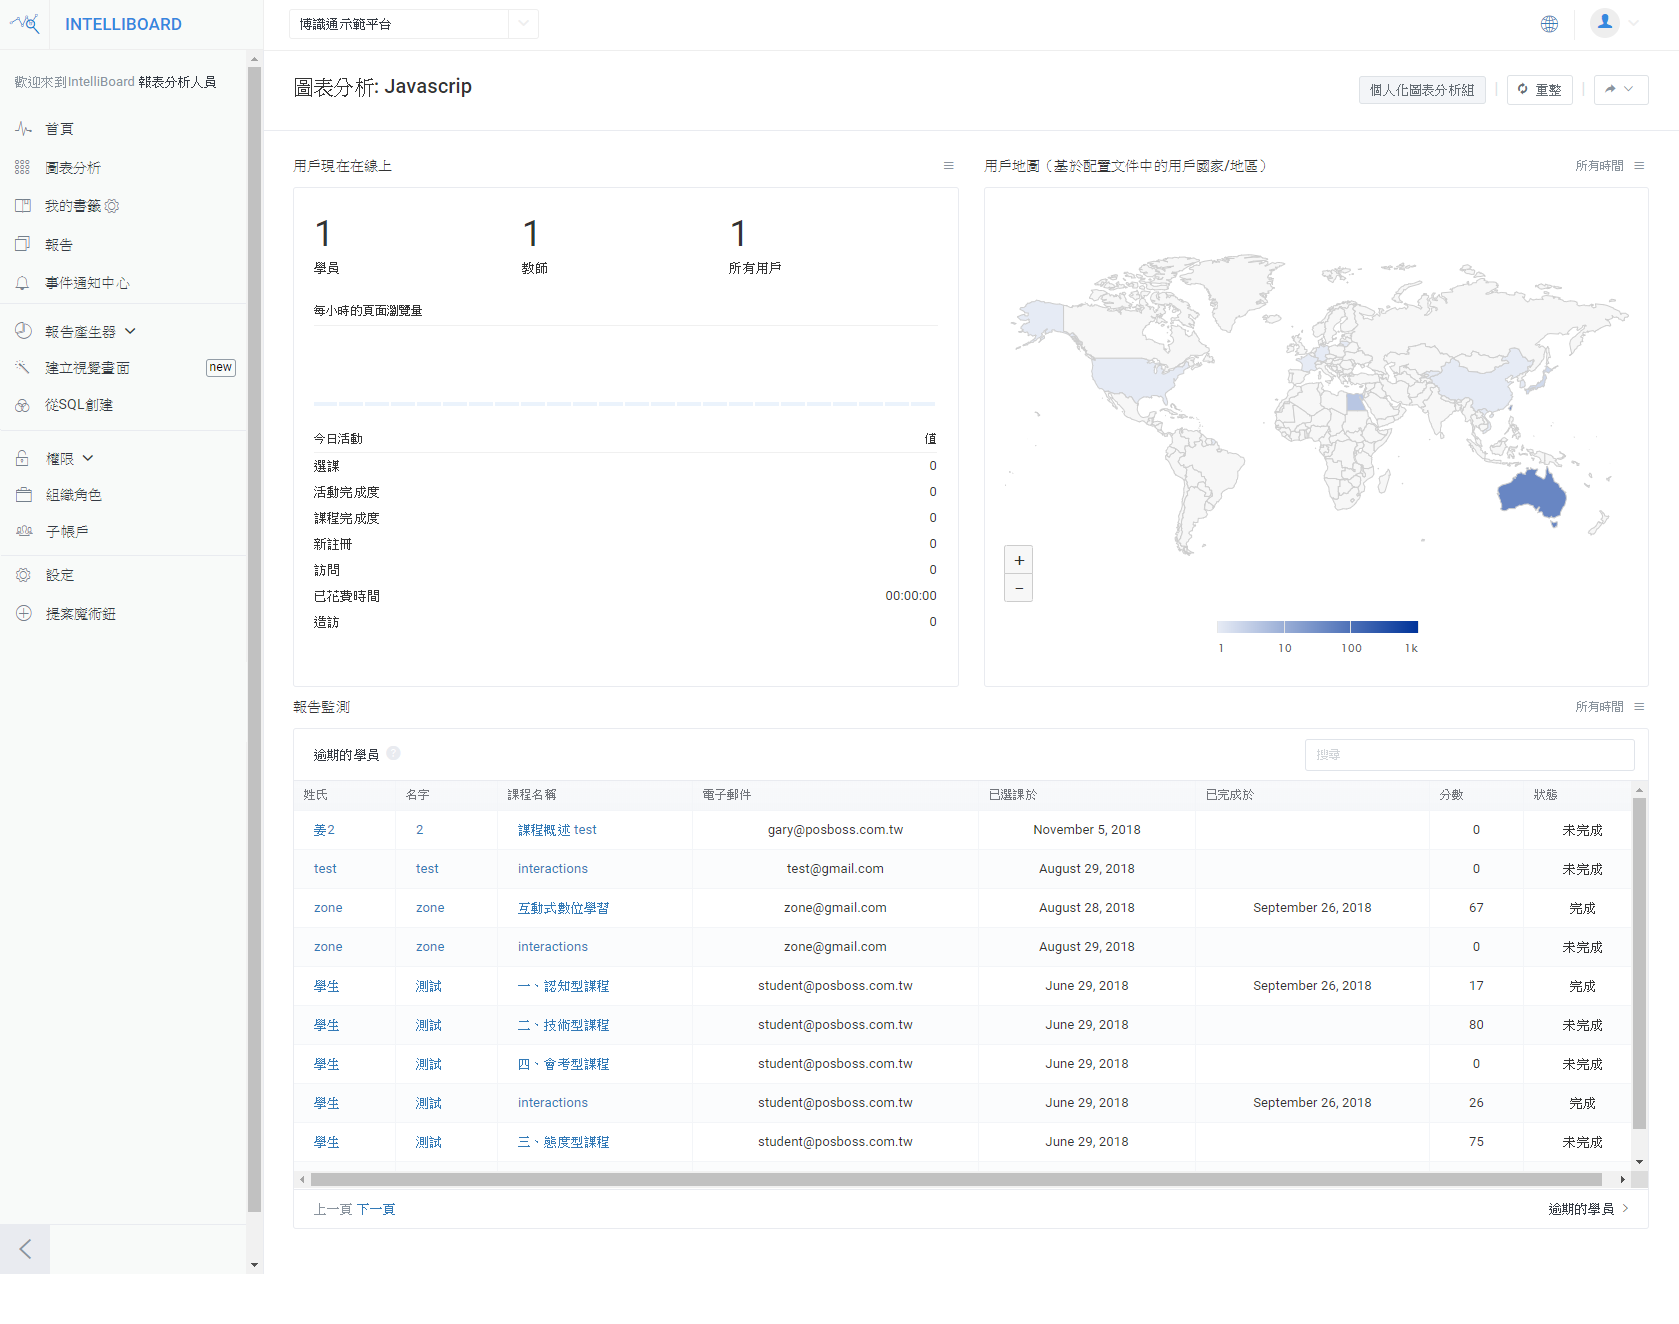Collapse the sidebar with the left arrow
1679x1324 pixels.
click(x=25, y=1248)
